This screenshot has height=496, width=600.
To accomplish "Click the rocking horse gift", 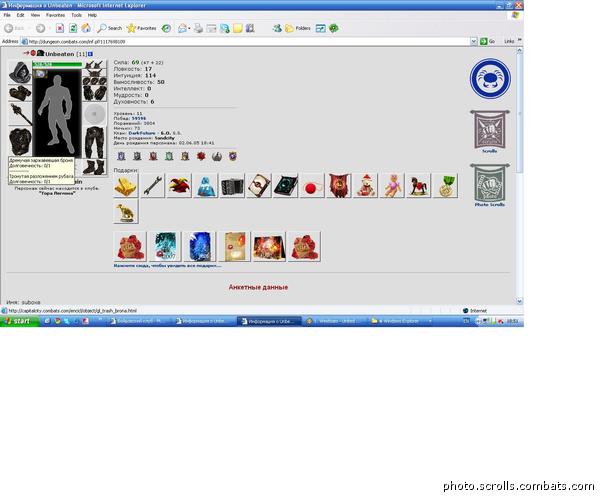I will click(x=418, y=186).
